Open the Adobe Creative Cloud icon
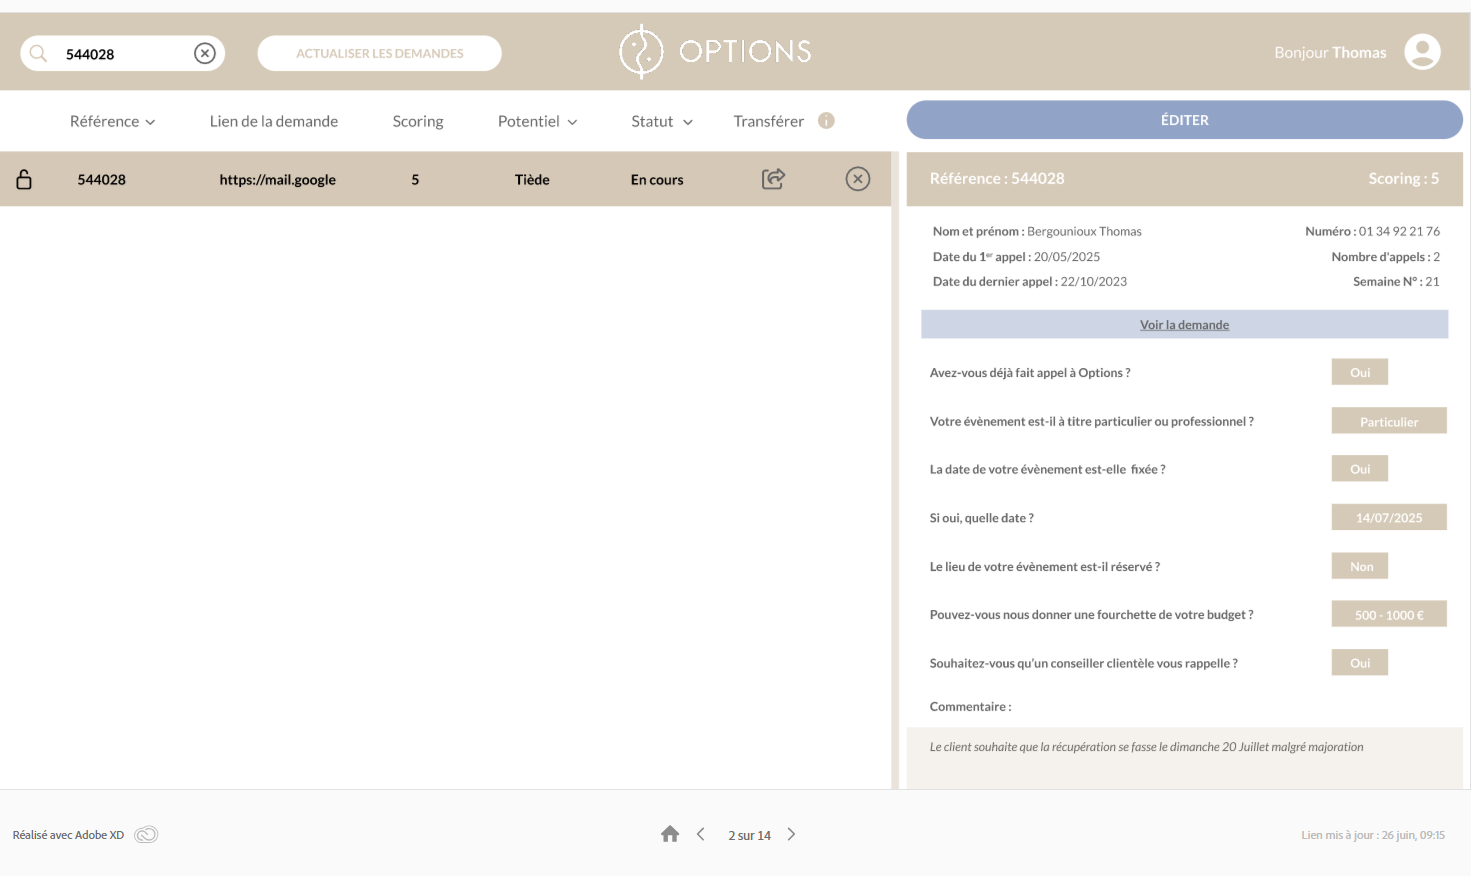Image resolution: width=1471 pixels, height=876 pixels. [146, 835]
